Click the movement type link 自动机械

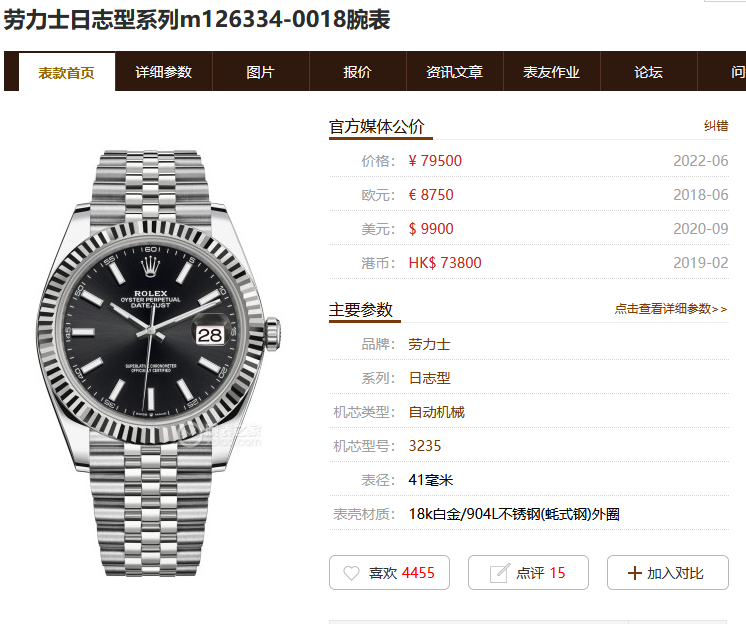(436, 412)
